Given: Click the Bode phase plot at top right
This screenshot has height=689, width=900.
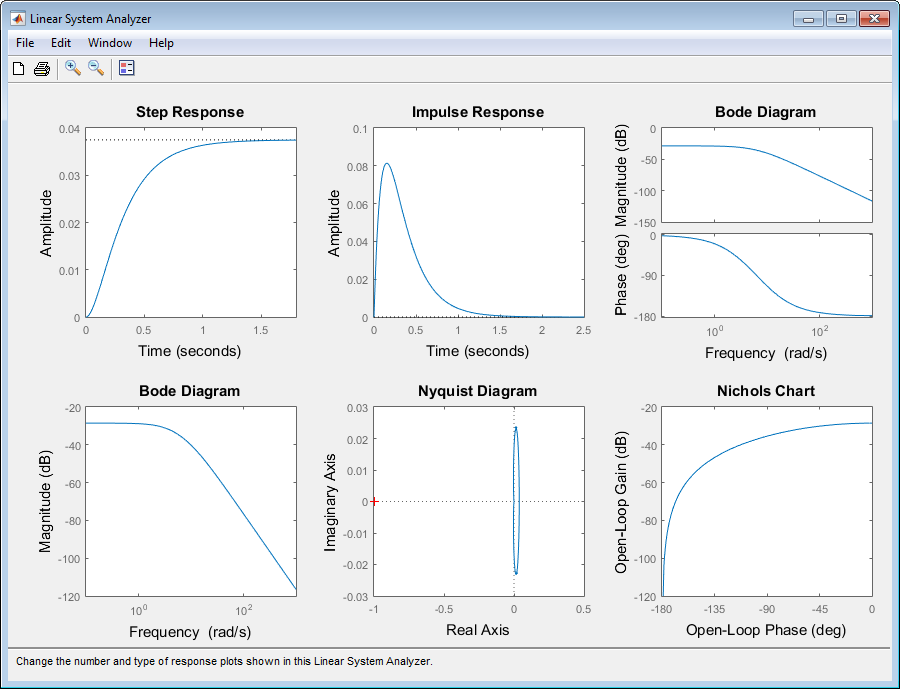Looking at the screenshot, I should (x=766, y=275).
